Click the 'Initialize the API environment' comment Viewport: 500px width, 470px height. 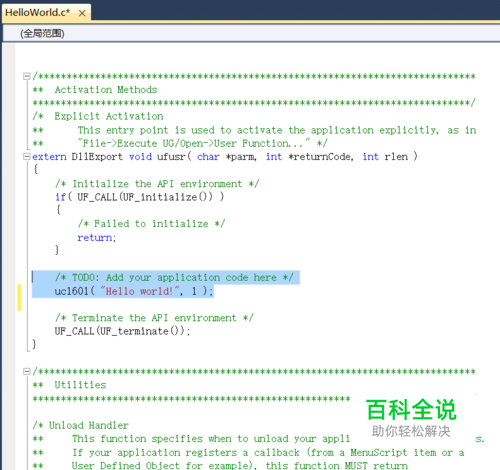157,184
